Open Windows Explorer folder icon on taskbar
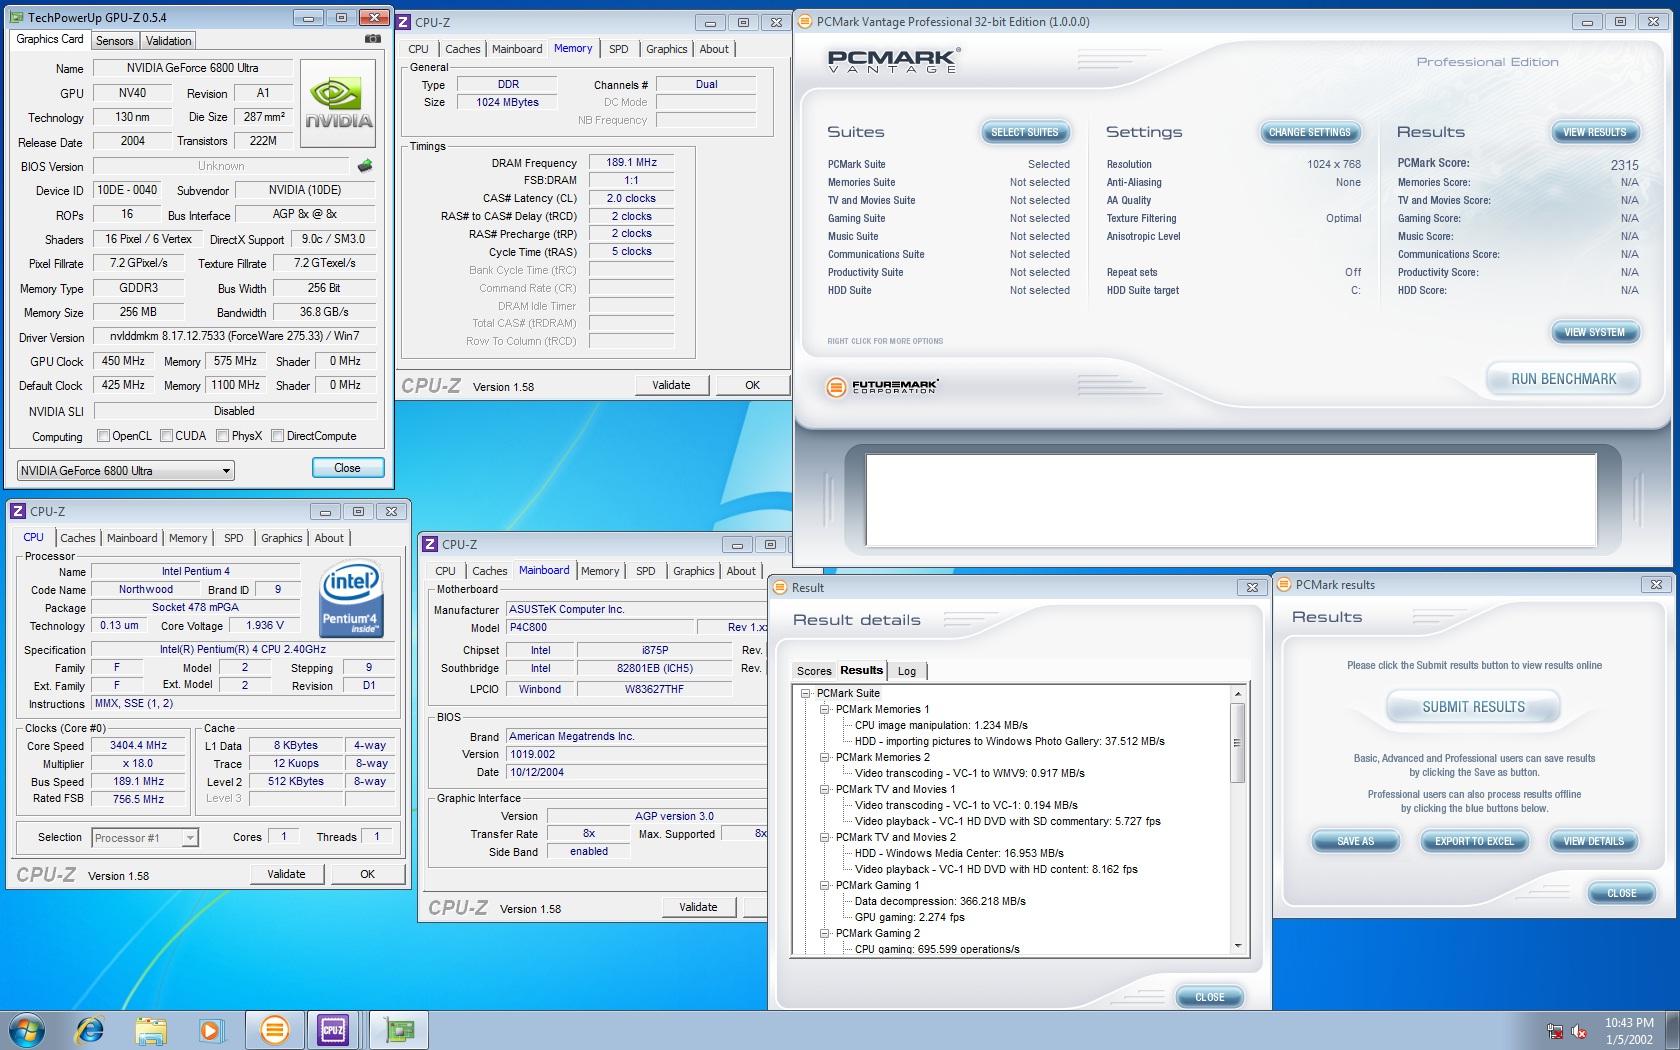 tap(151, 1029)
